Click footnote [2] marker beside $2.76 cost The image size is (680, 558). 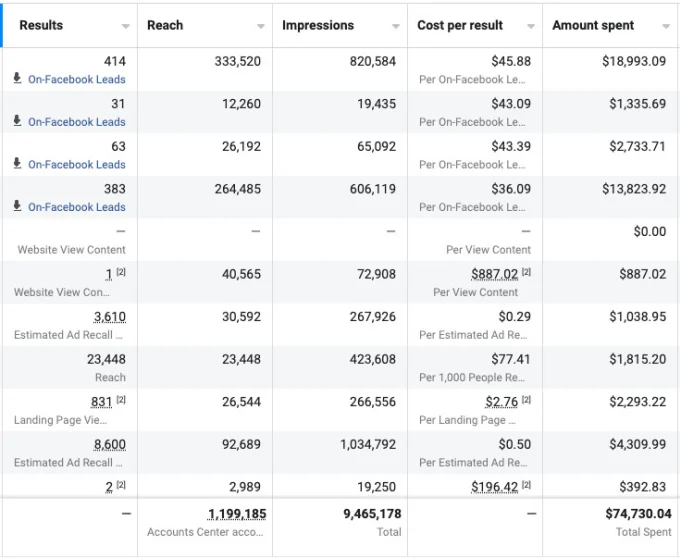[x=526, y=401]
